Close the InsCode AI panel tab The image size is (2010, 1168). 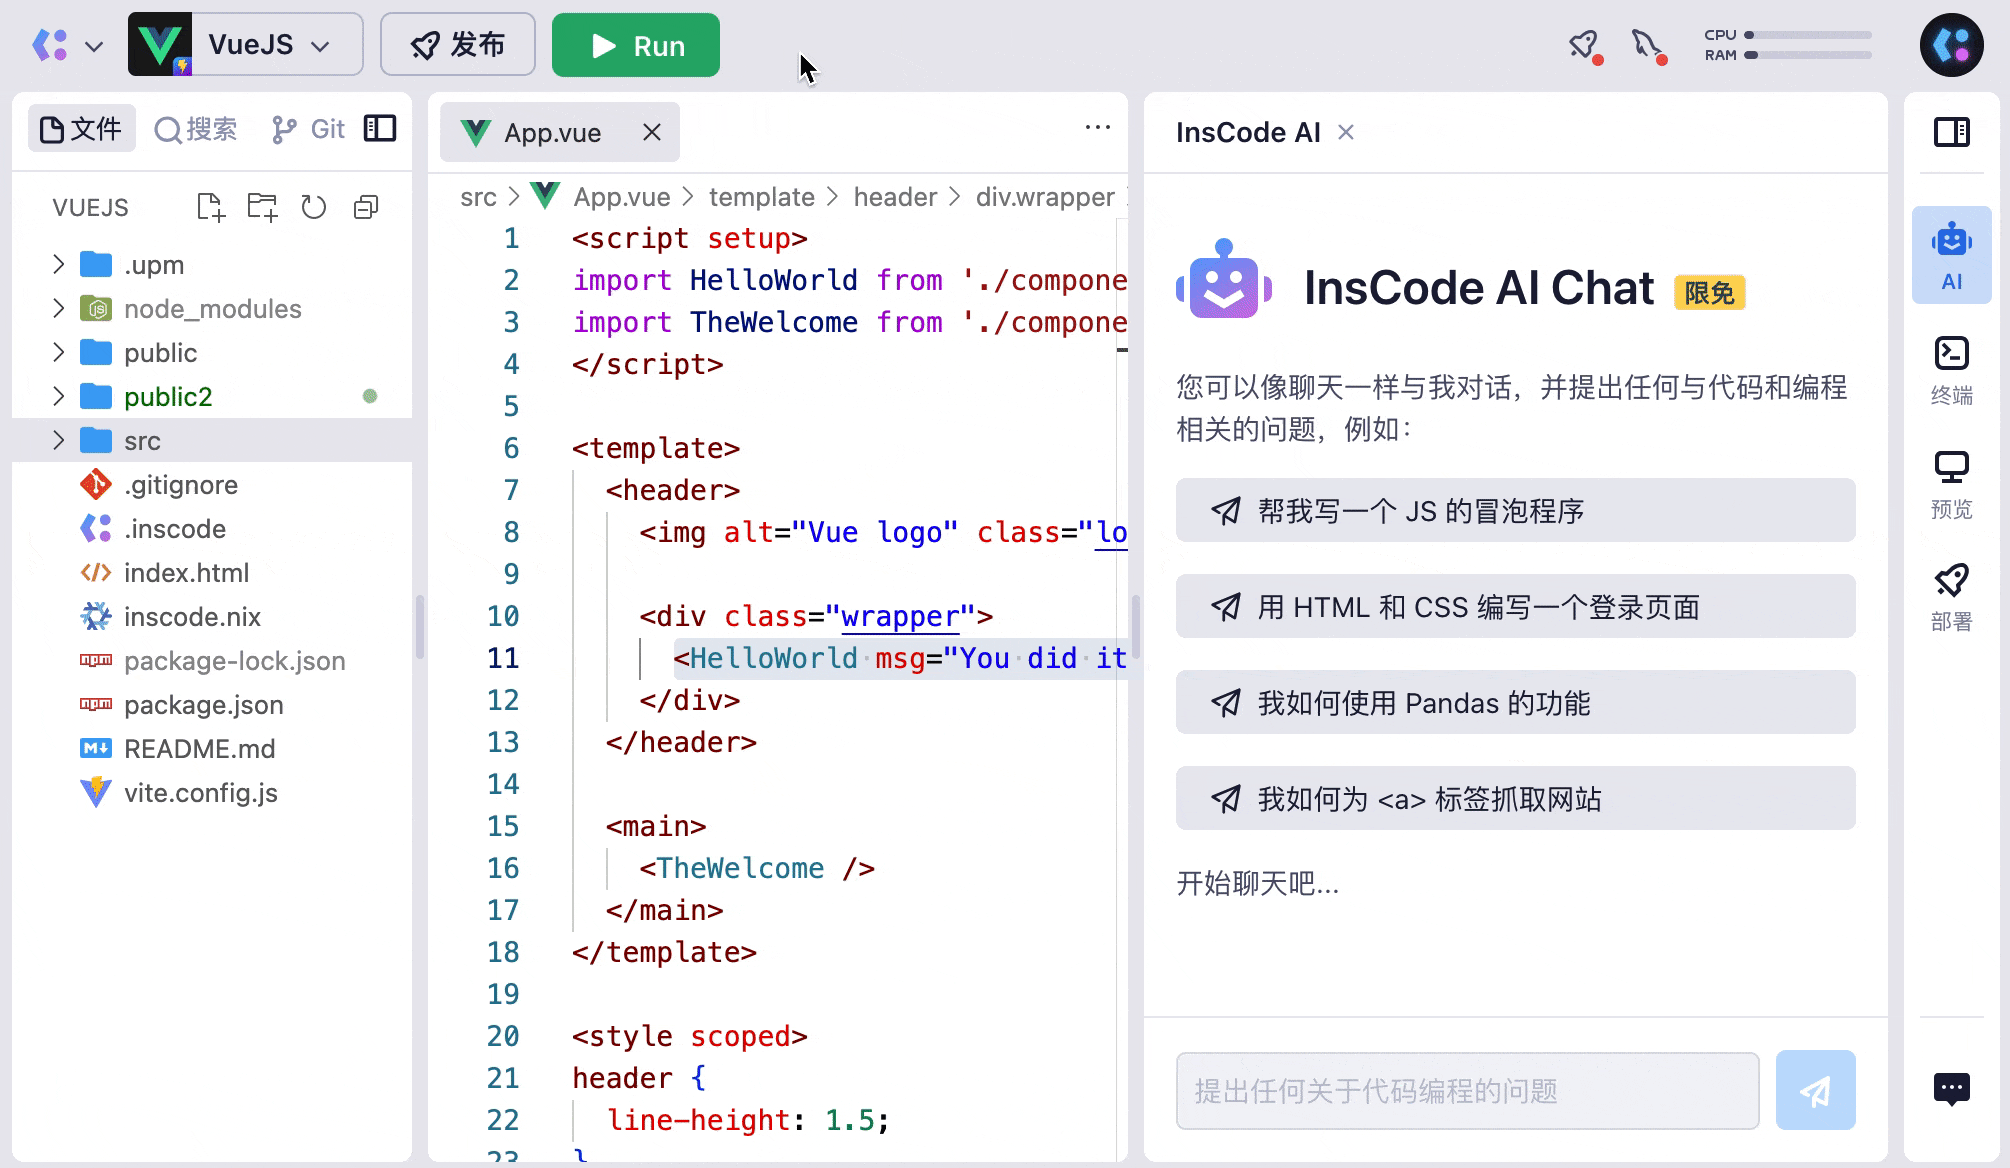pos(1346,132)
